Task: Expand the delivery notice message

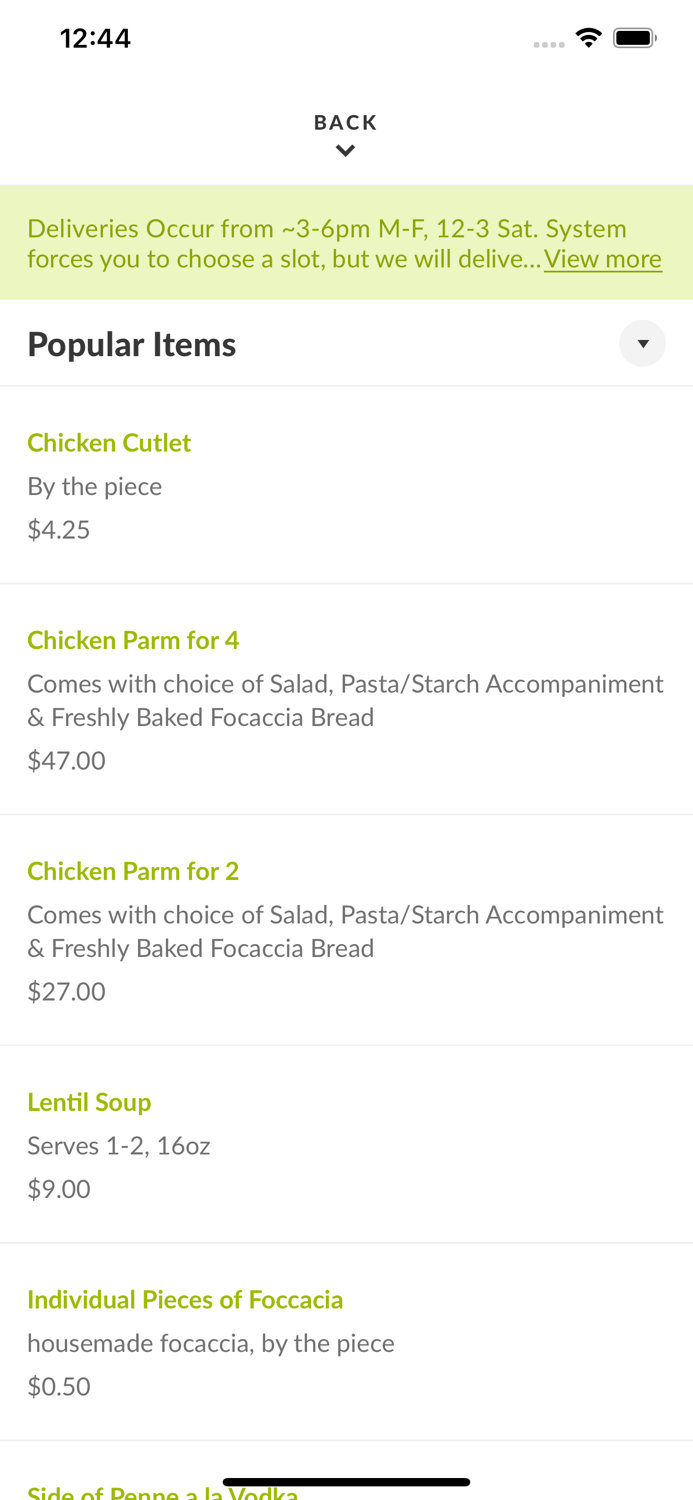Action: (x=602, y=259)
